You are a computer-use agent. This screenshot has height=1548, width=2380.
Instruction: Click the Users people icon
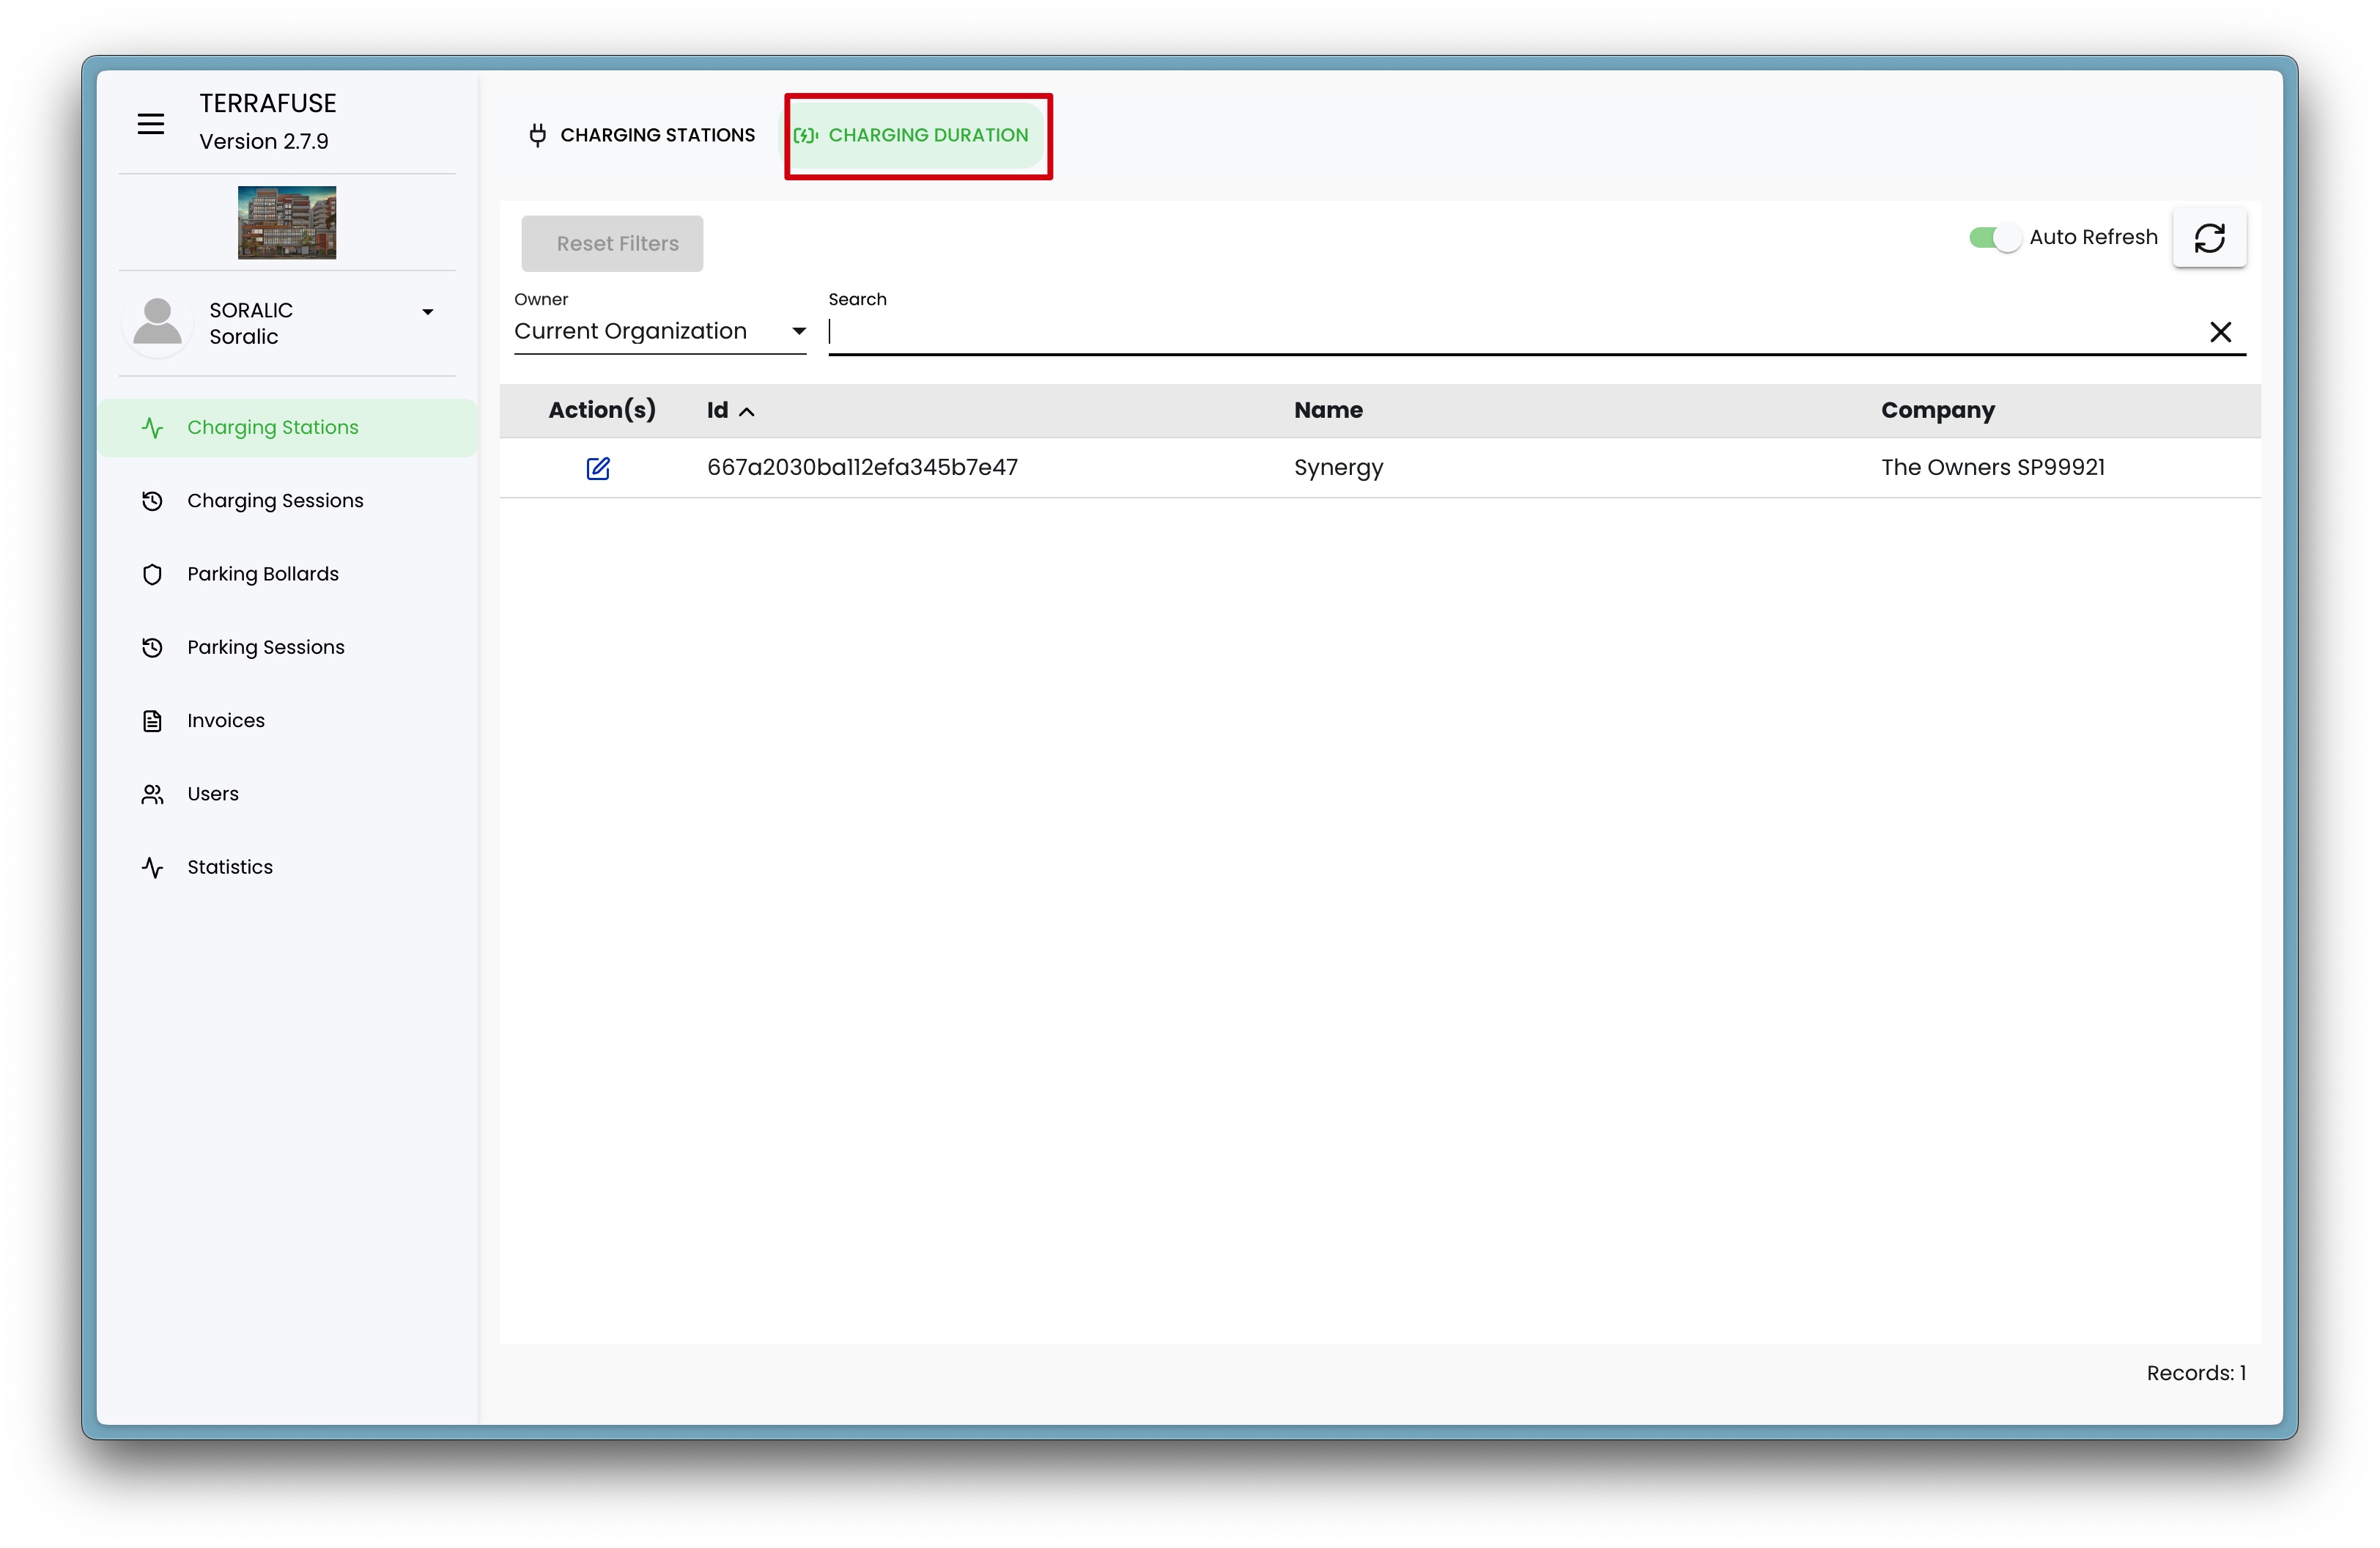tap(152, 794)
